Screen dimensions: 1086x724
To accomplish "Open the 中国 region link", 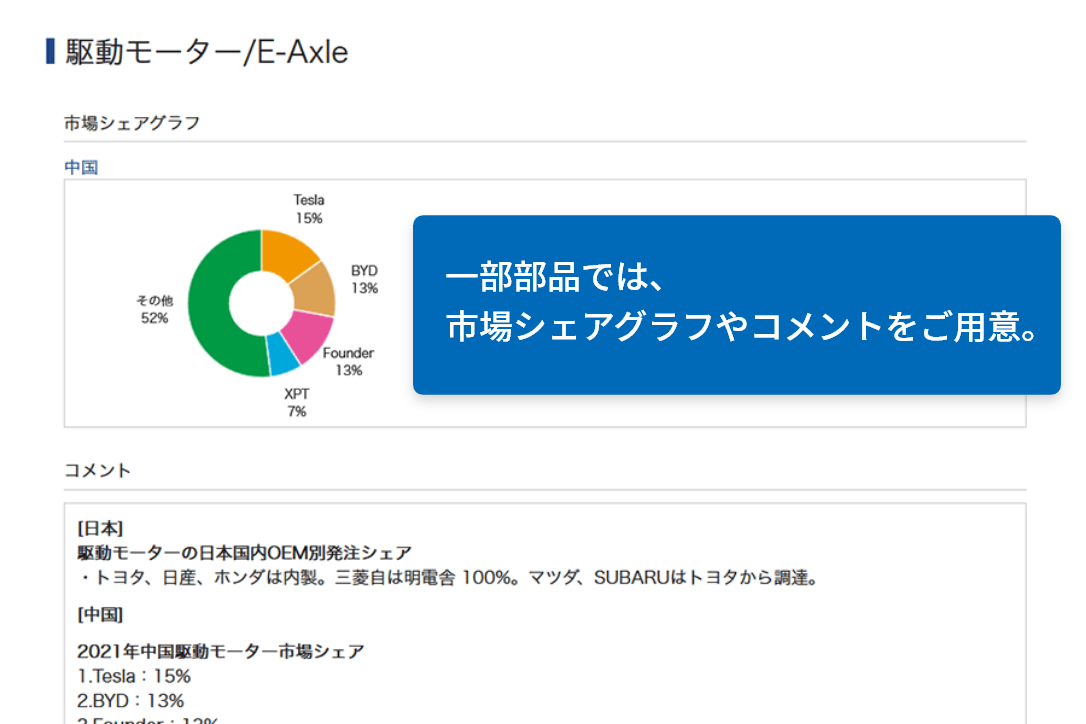I will point(81,167).
